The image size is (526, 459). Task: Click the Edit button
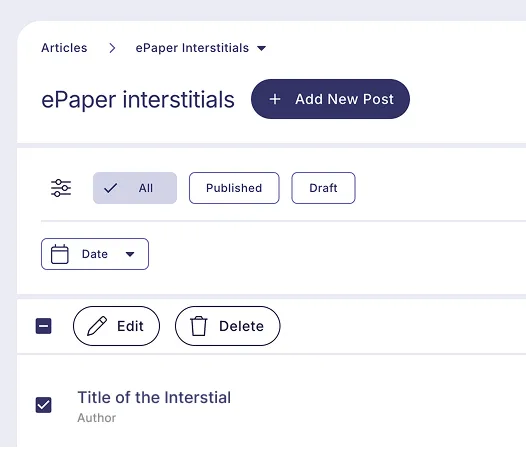click(x=116, y=326)
